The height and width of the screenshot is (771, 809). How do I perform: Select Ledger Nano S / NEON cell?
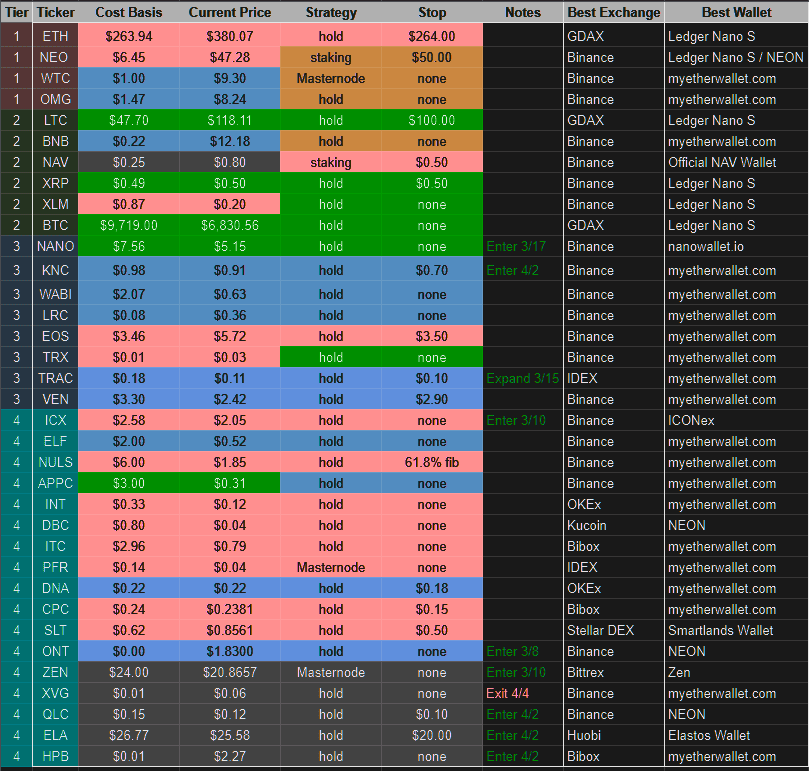pos(736,57)
